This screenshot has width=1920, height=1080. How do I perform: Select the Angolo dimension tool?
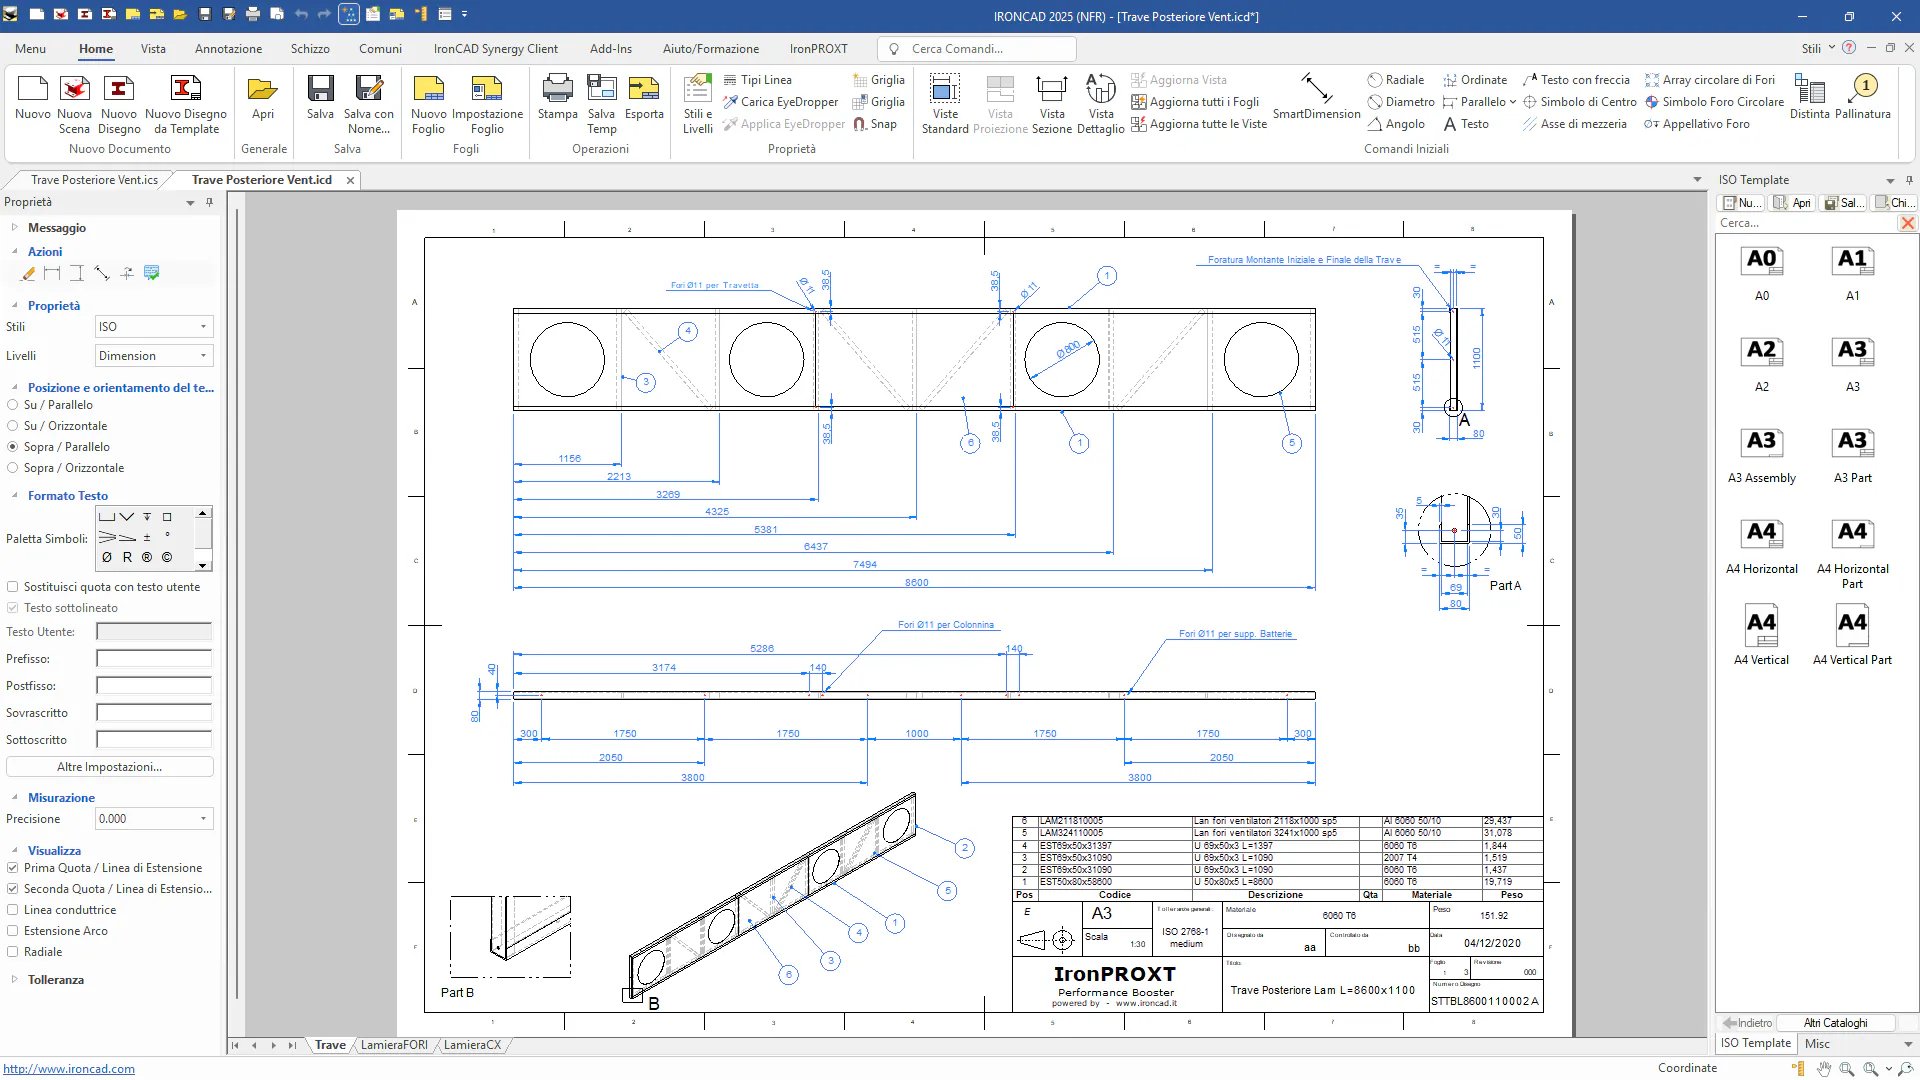1396,124
